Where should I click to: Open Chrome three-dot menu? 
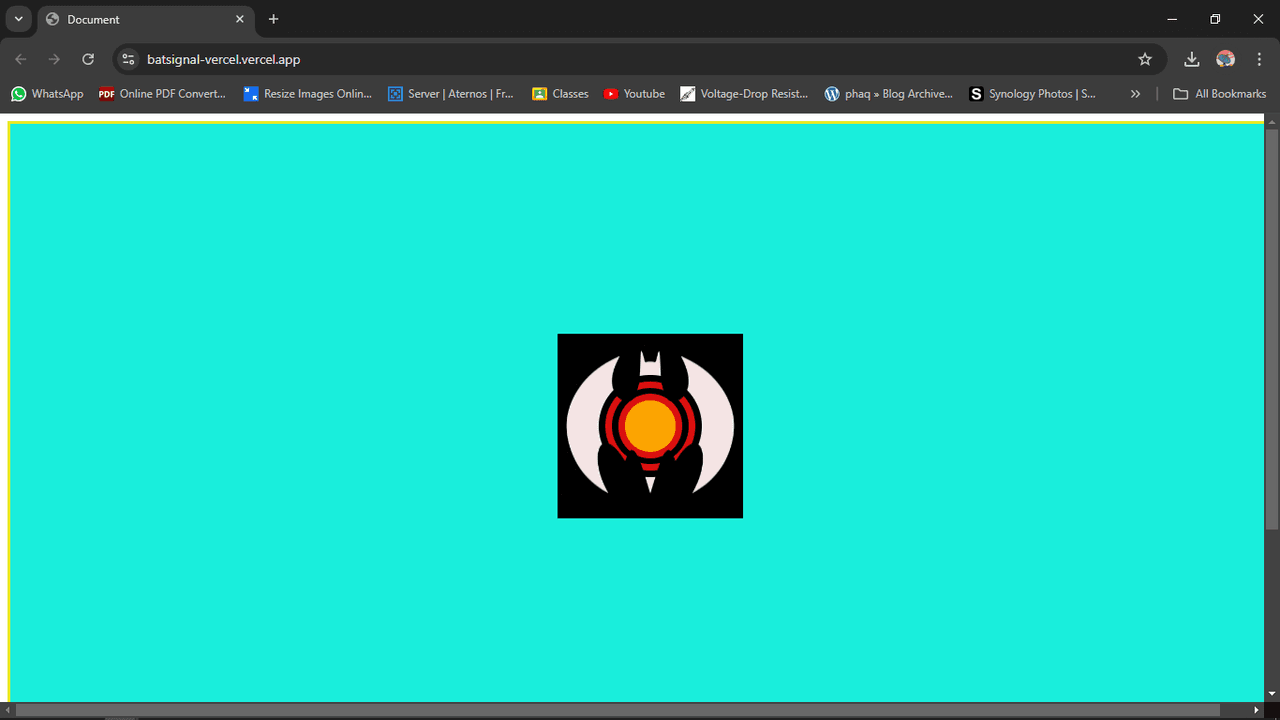1259,59
